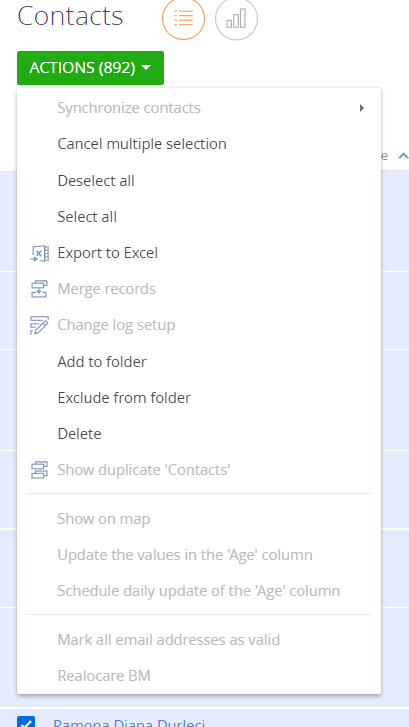Open the ACTIONS (892) dropdown
The image size is (409, 727).
tap(90, 68)
